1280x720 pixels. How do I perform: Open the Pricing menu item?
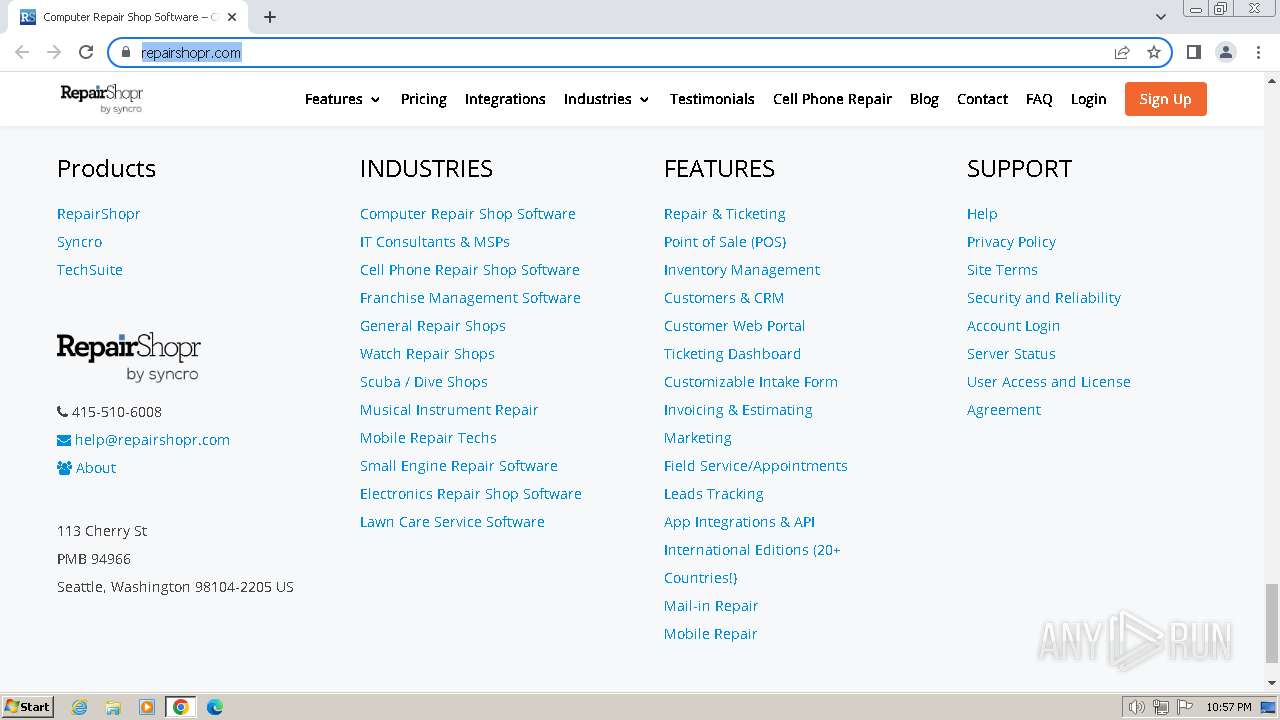[x=424, y=99]
